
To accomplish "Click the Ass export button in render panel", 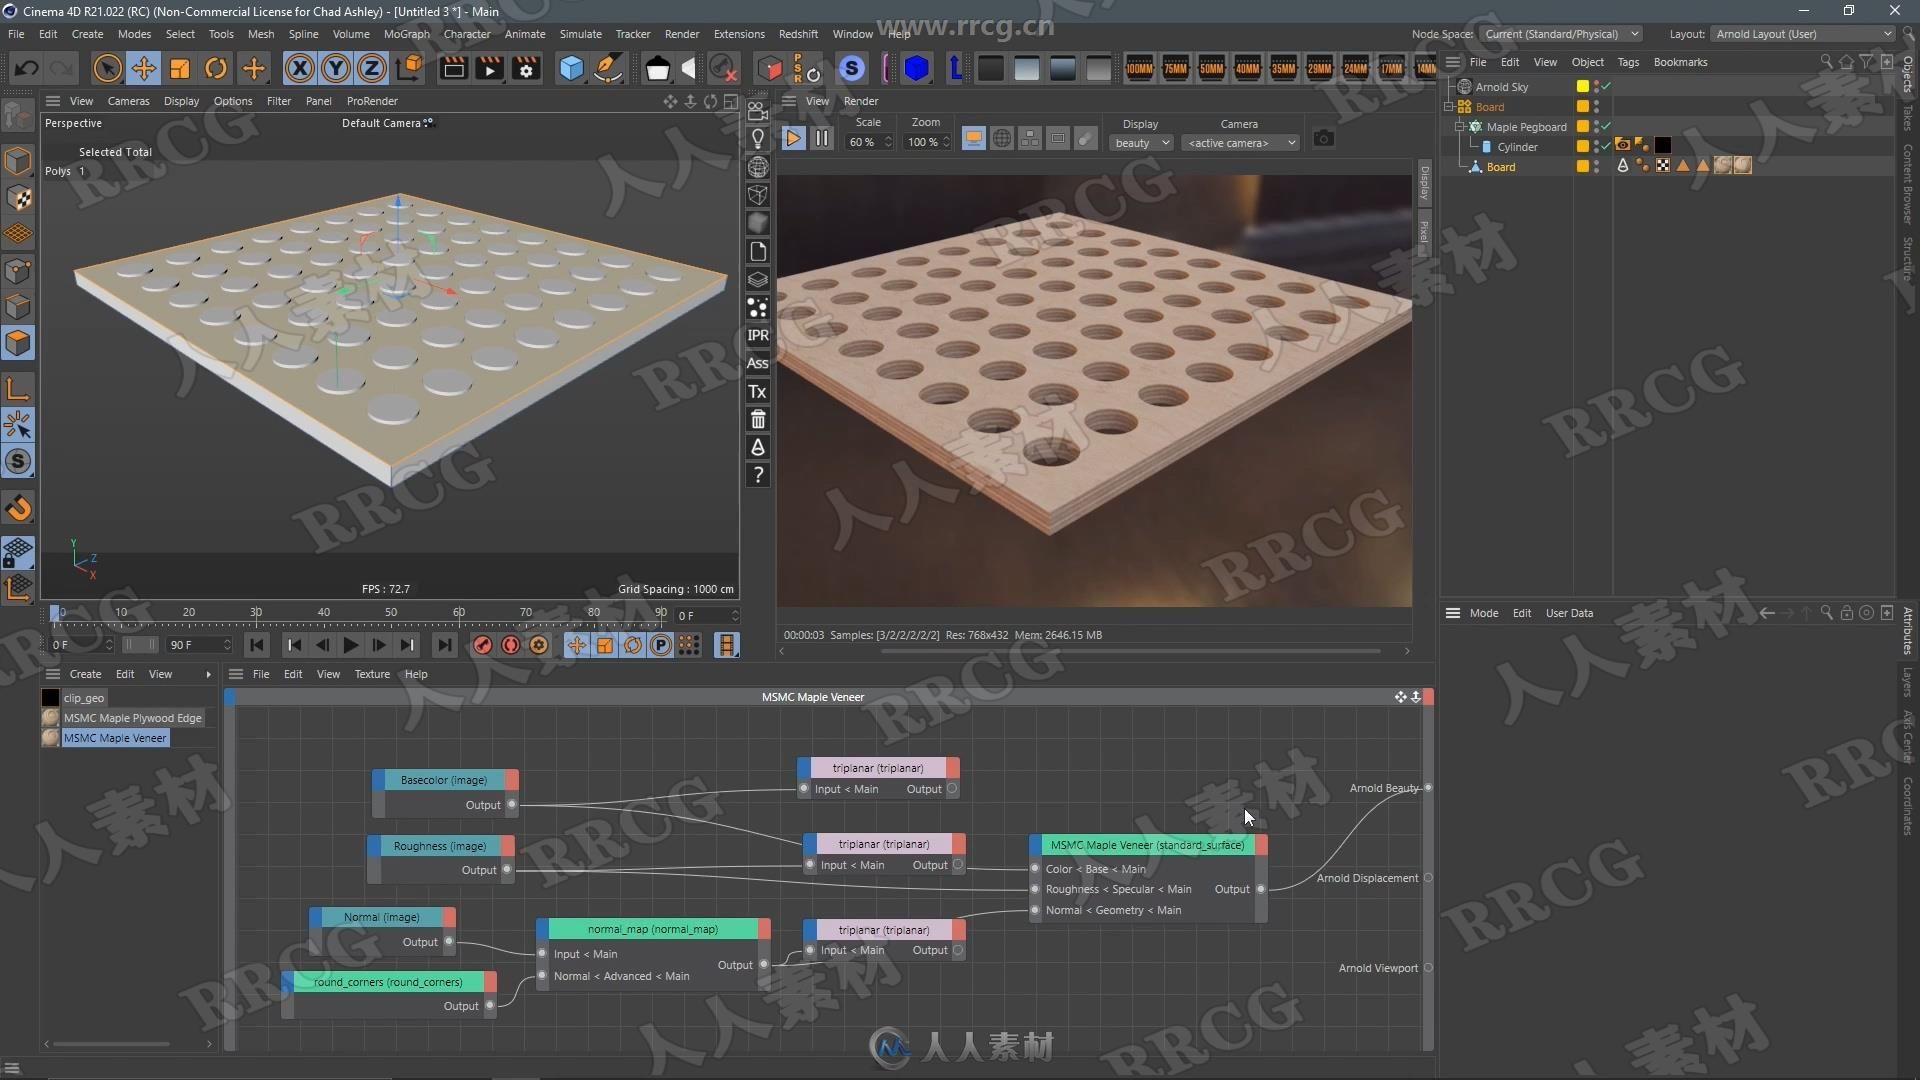I will (x=758, y=364).
